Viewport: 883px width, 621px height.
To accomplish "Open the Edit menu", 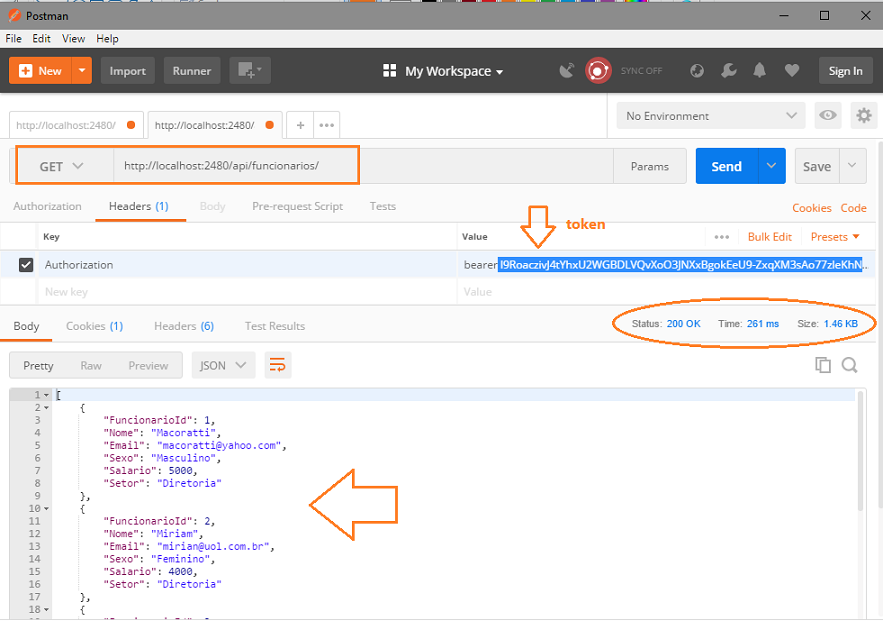I will pos(41,38).
